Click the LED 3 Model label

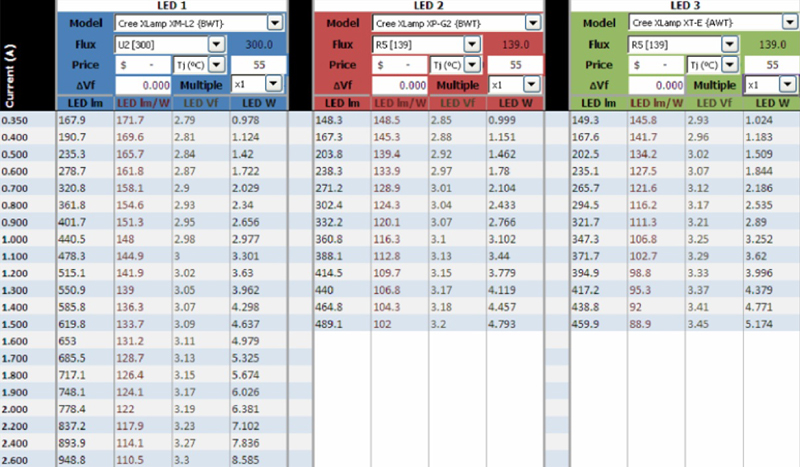click(599, 23)
